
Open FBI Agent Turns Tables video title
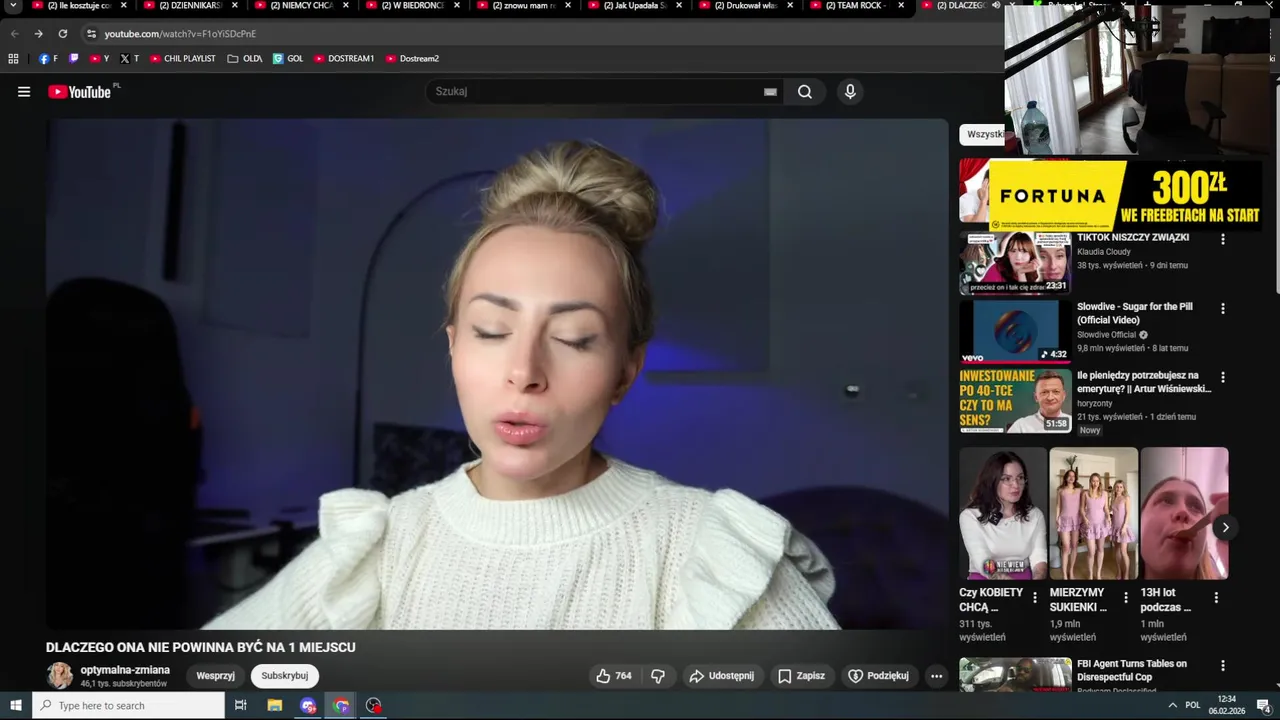point(1132,670)
